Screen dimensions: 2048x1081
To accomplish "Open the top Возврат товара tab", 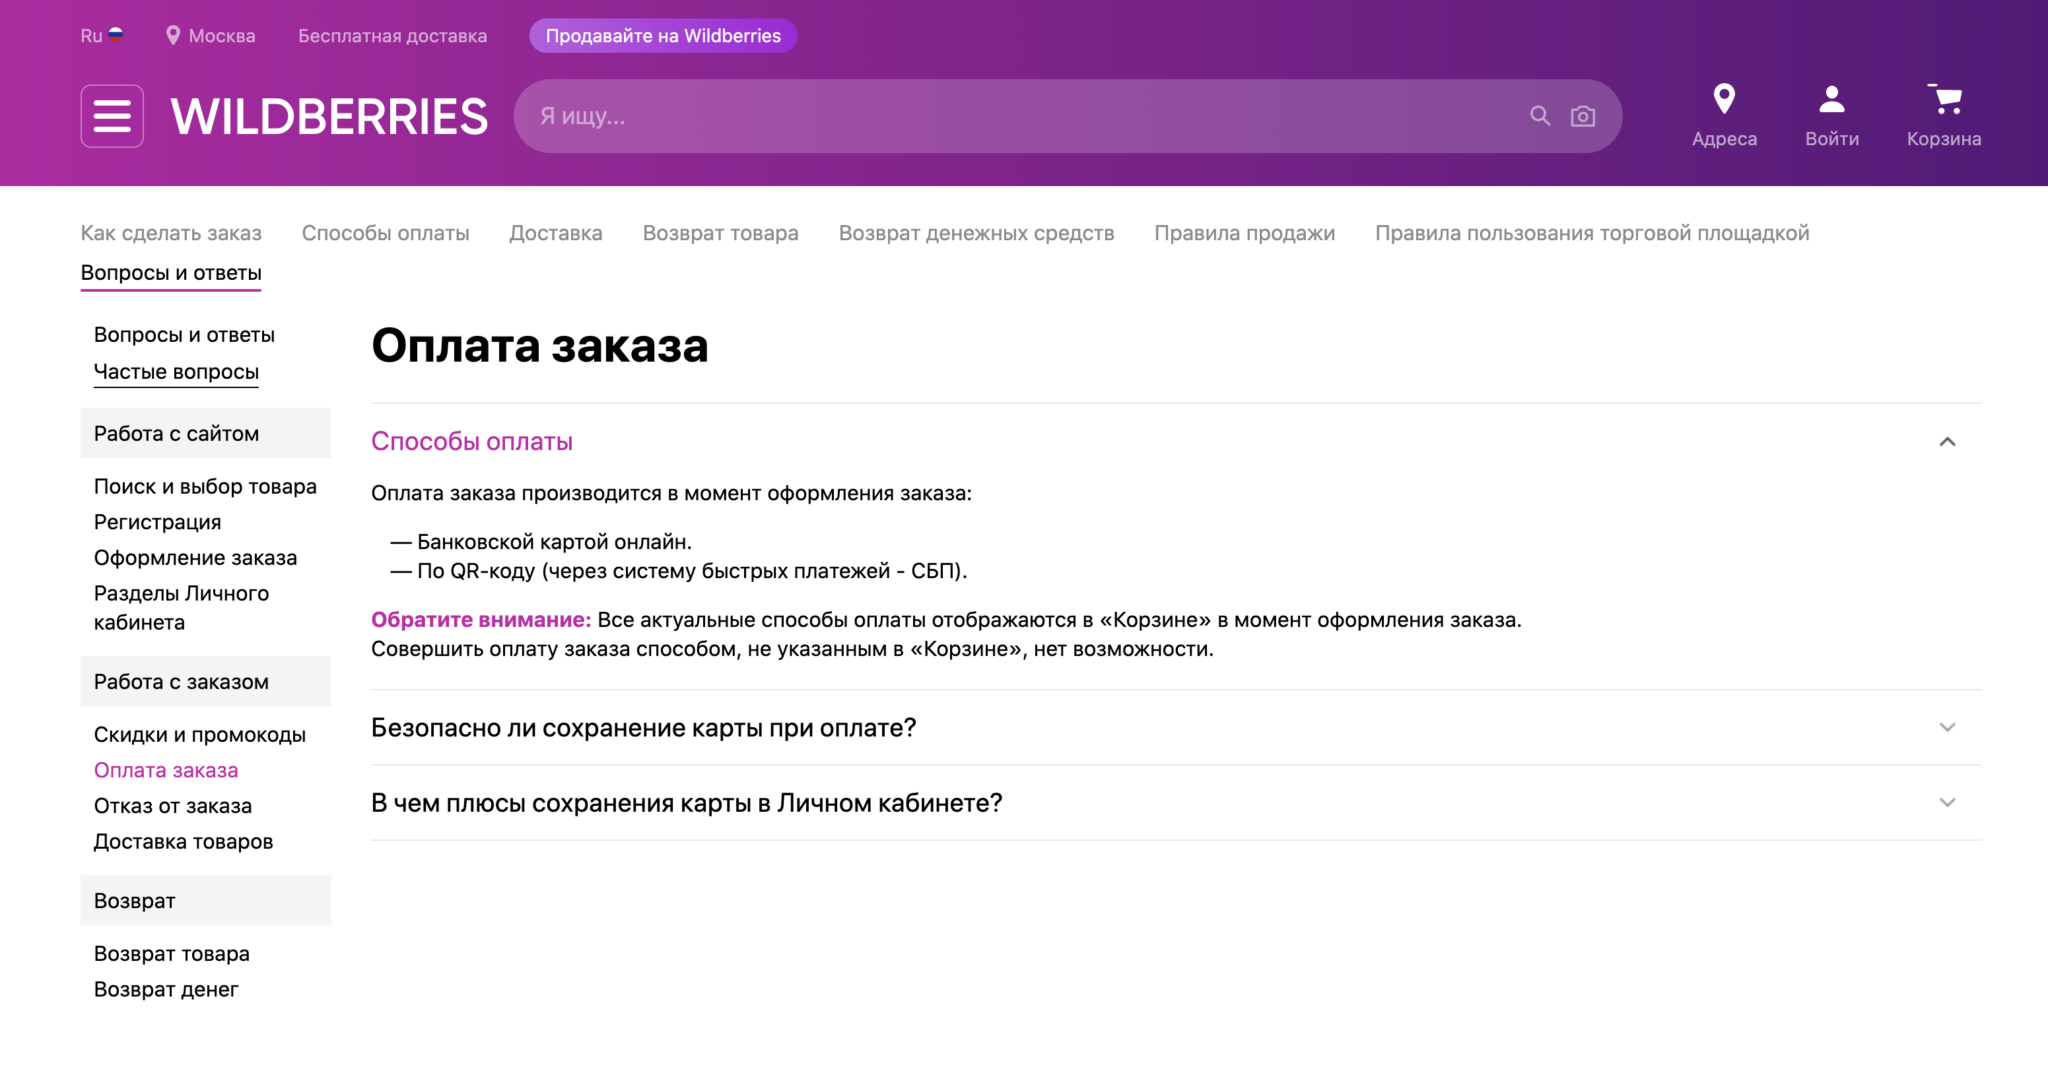I will click(721, 233).
